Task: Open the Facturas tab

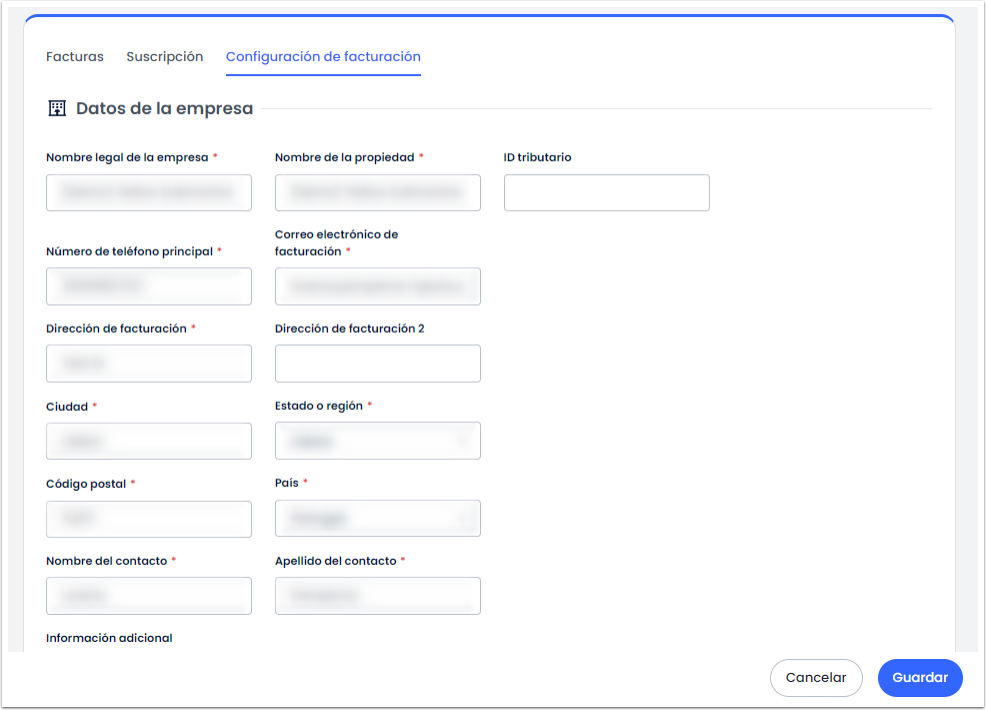Action: (75, 57)
